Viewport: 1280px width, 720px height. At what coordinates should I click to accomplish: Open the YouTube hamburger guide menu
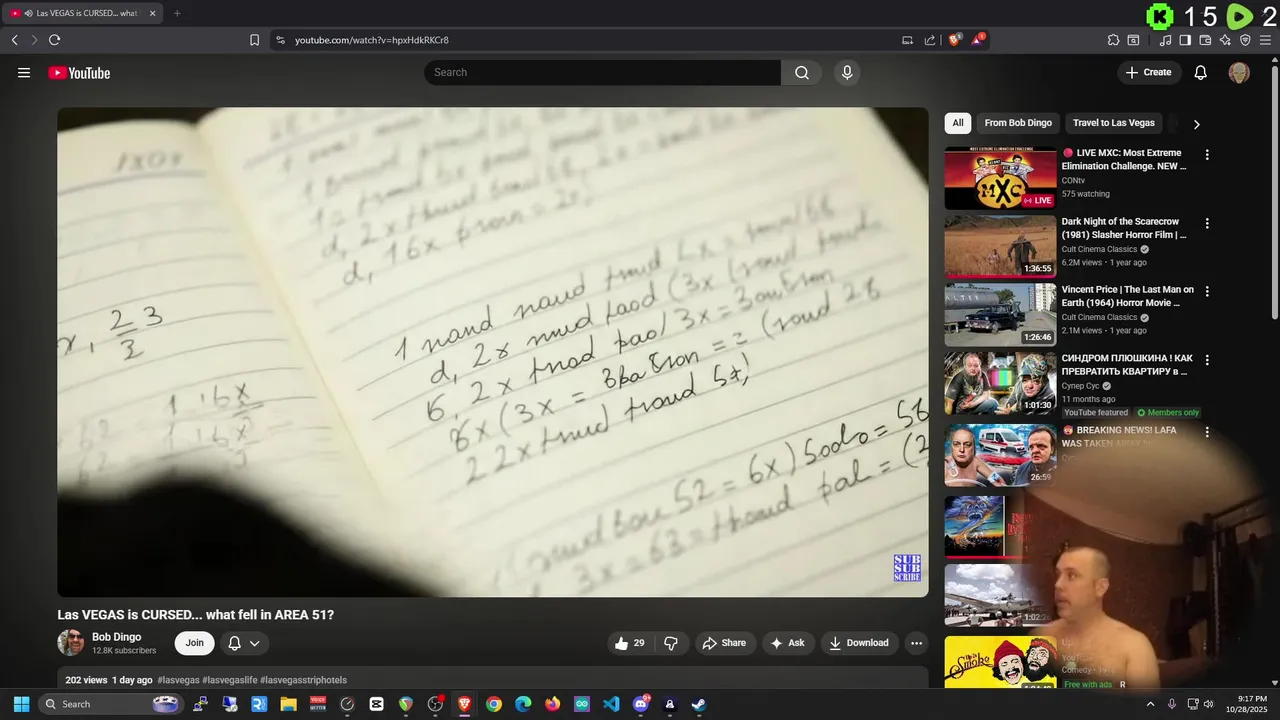click(x=24, y=73)
